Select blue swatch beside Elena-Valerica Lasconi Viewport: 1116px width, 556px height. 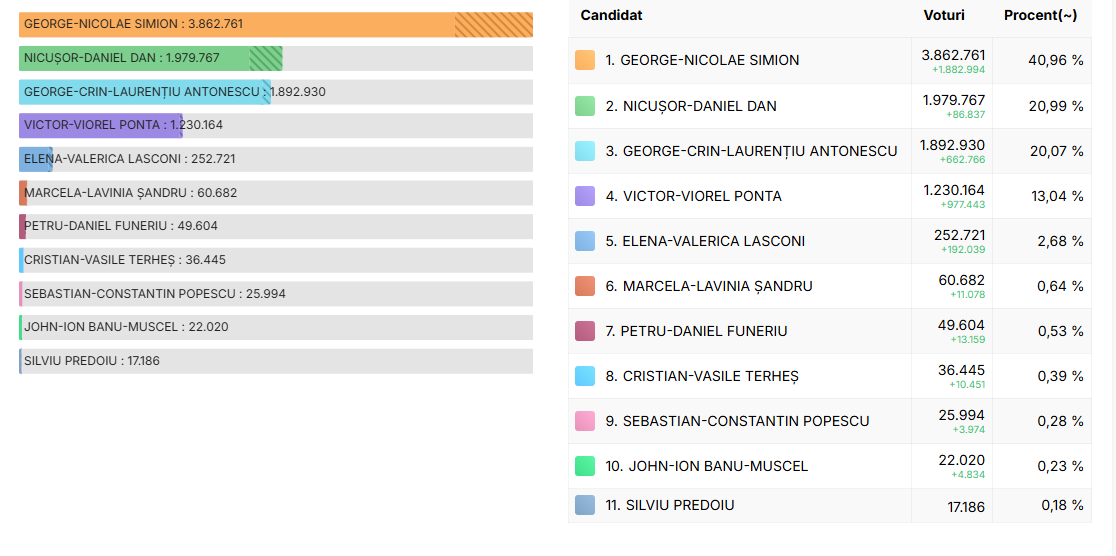pyautogui.click(x=584, y=241)
